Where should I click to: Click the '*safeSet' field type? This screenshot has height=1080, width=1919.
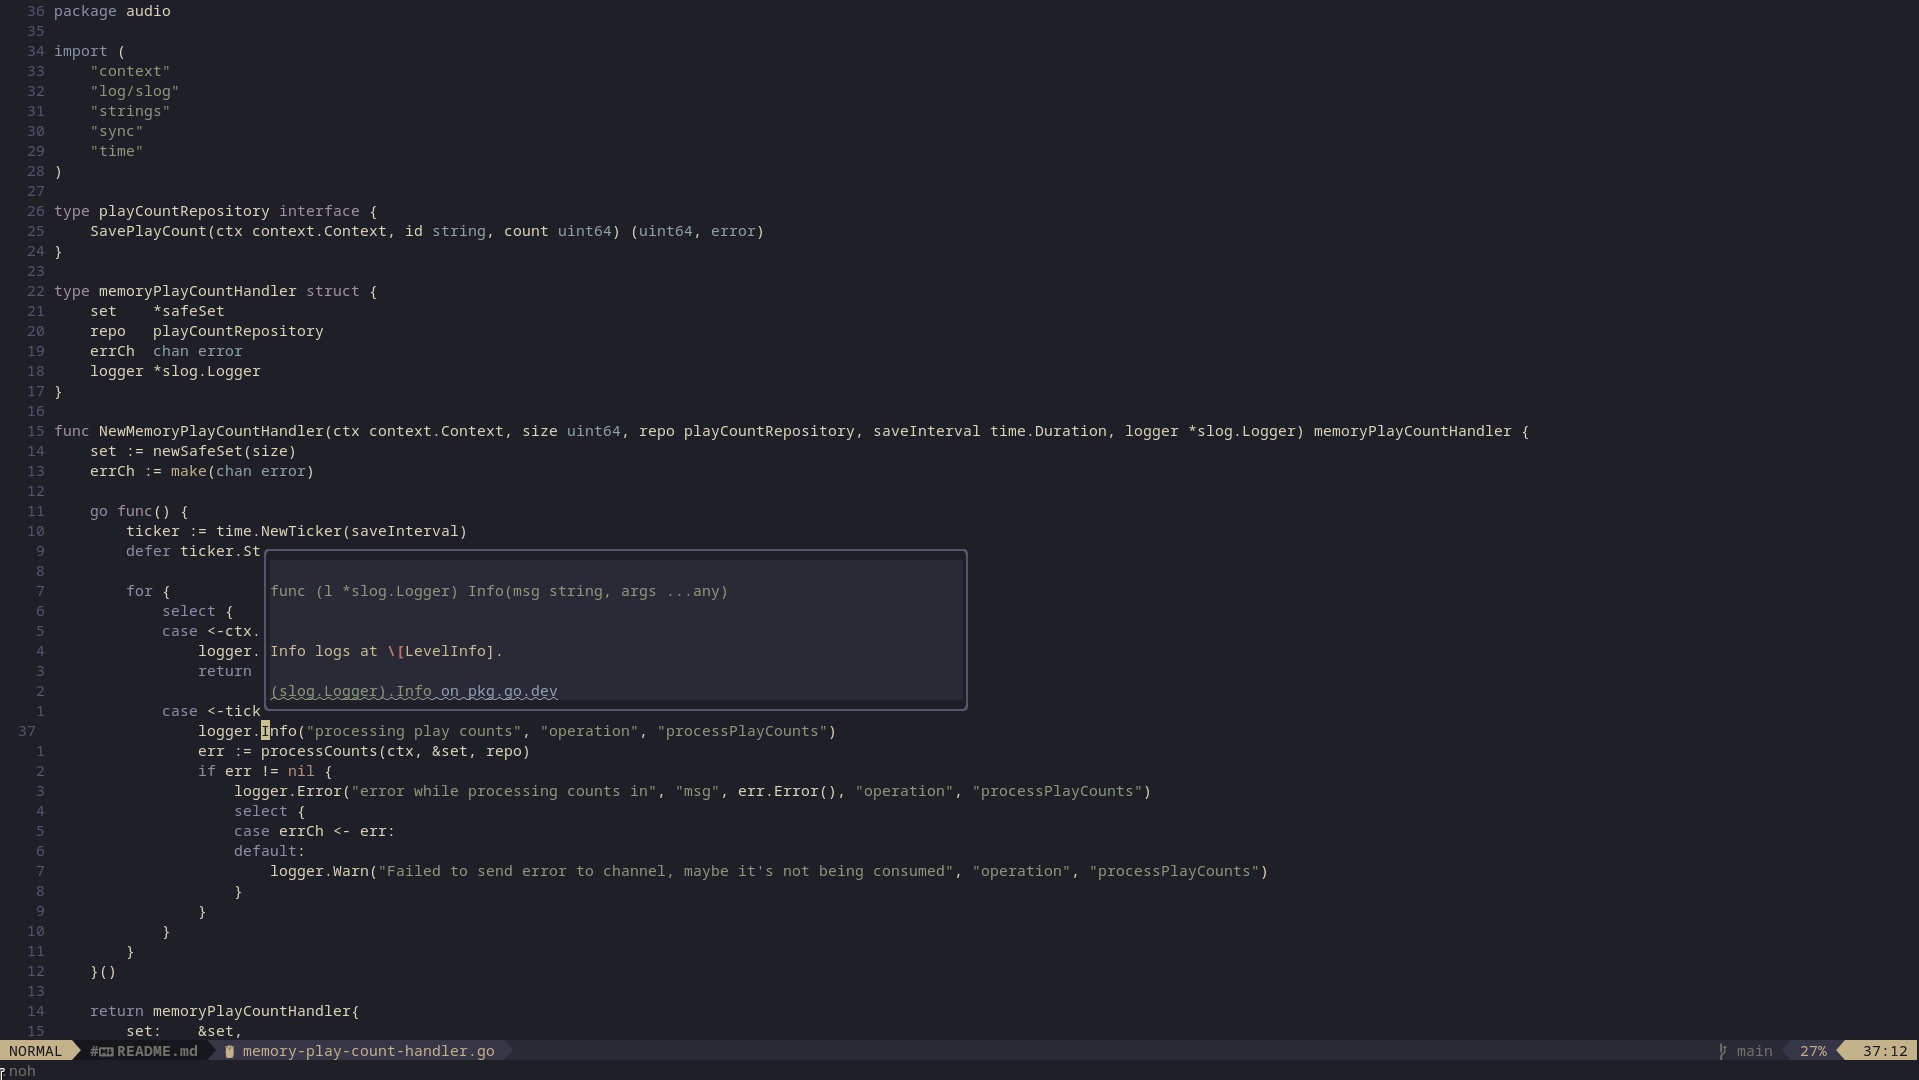[x=189, y=311]
